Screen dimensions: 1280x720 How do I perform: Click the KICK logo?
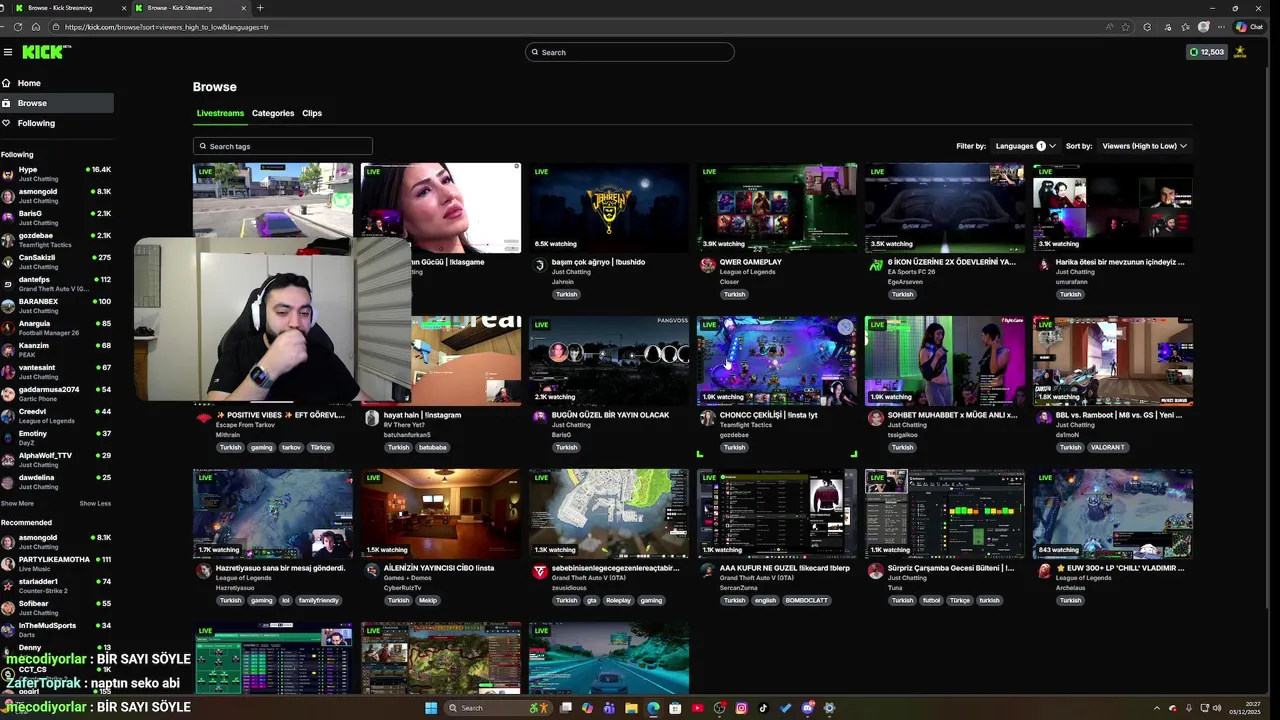(44, 52)
